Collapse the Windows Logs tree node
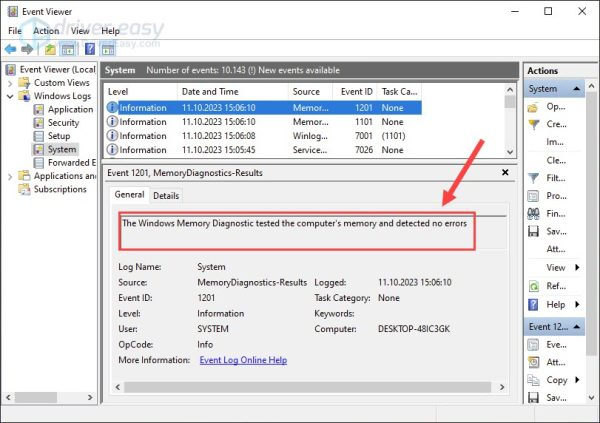Viewport: 600px width, 423px height. point(11,96)
